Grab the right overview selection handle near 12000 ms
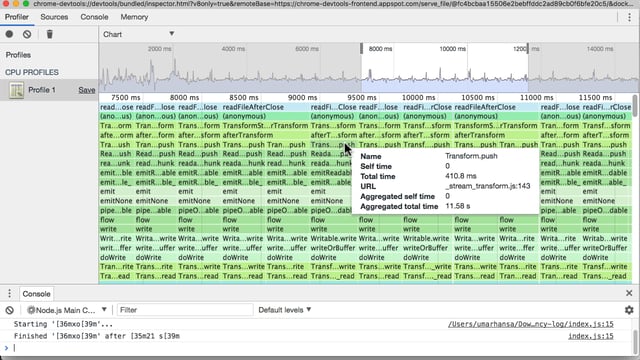Screen dimensions: 640x360 pos(528,48)
